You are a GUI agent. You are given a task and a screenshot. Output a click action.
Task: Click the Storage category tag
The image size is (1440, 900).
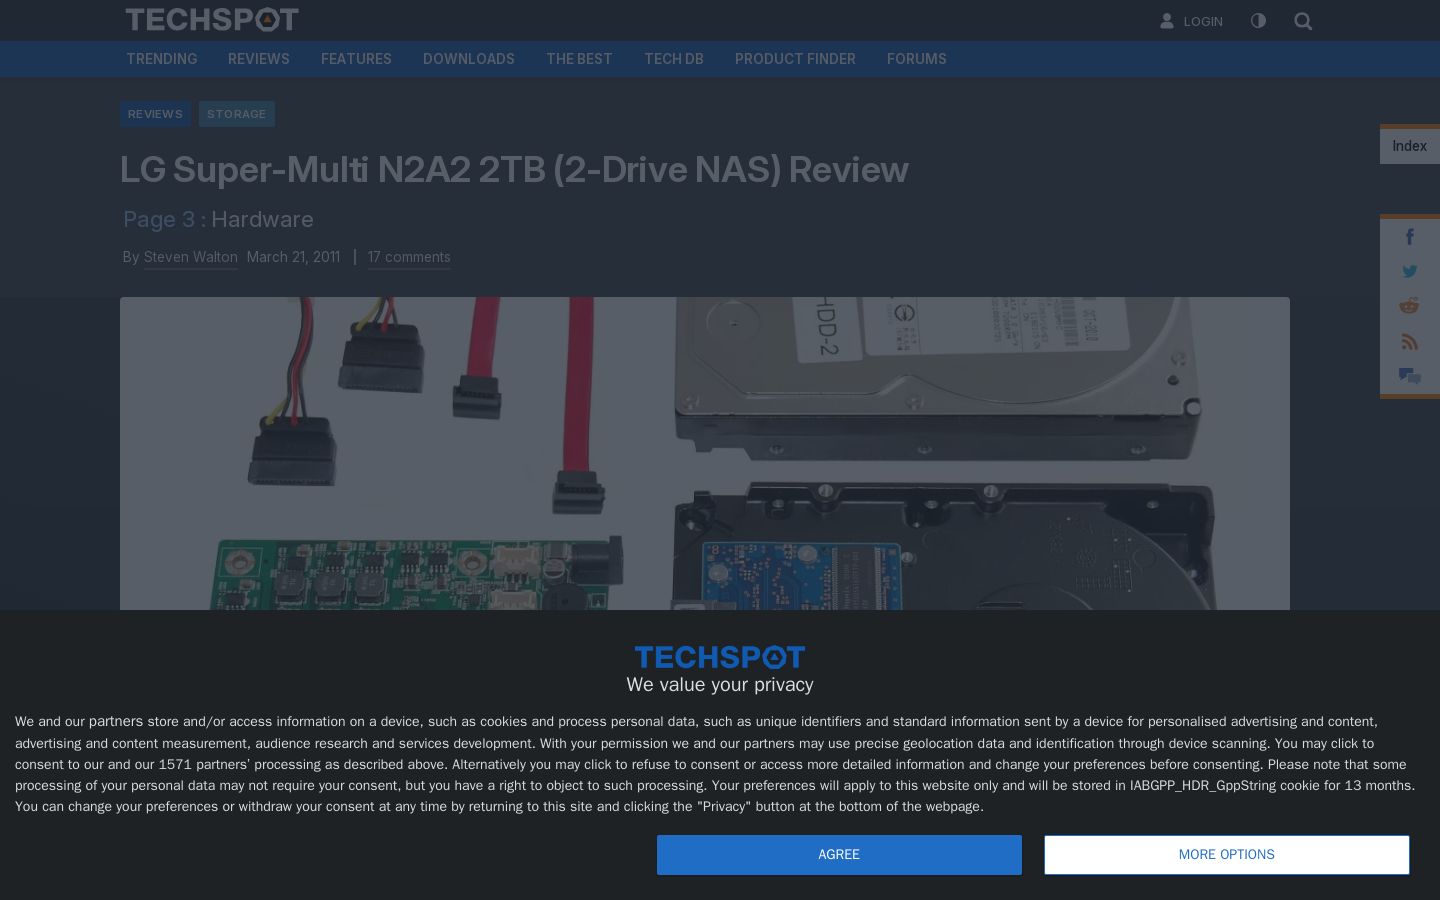[x=237, y=114]
